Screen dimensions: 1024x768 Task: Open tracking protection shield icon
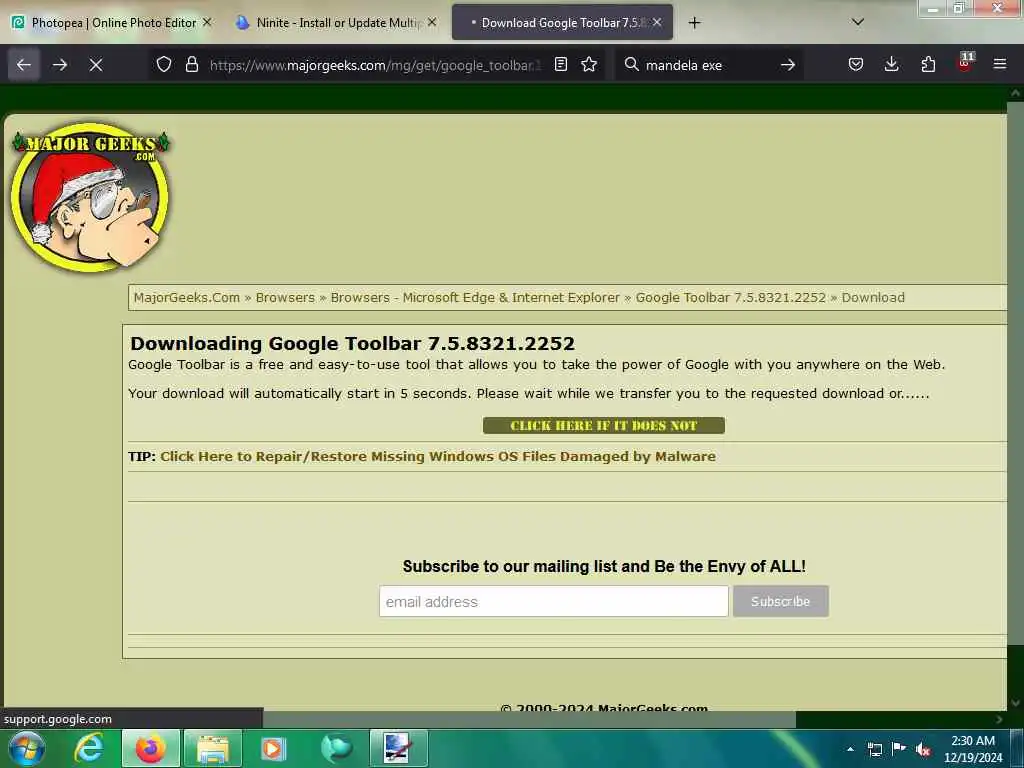point(164,65)
